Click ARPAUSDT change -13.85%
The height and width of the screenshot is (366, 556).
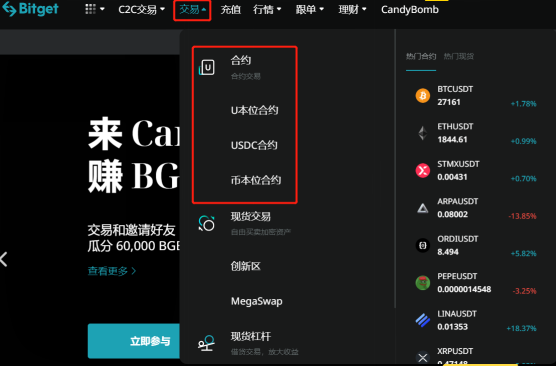(x=522, y=216)
